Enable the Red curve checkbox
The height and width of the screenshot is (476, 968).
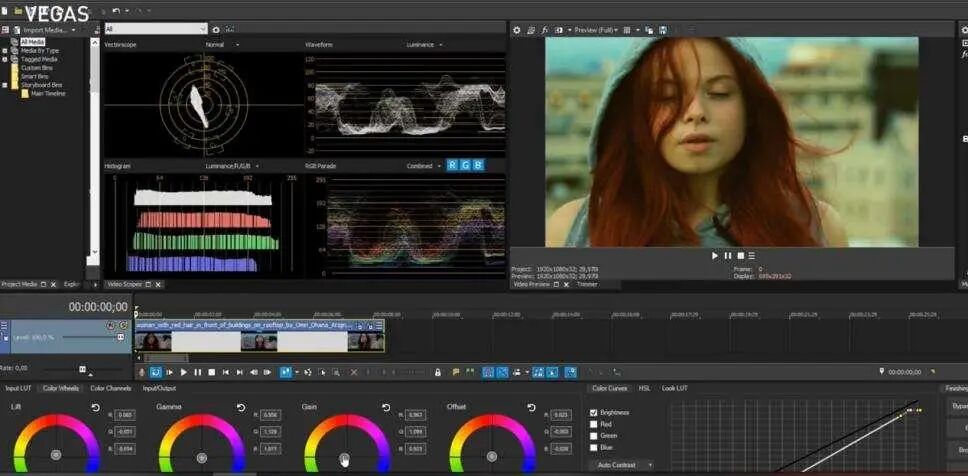(594, 424)
